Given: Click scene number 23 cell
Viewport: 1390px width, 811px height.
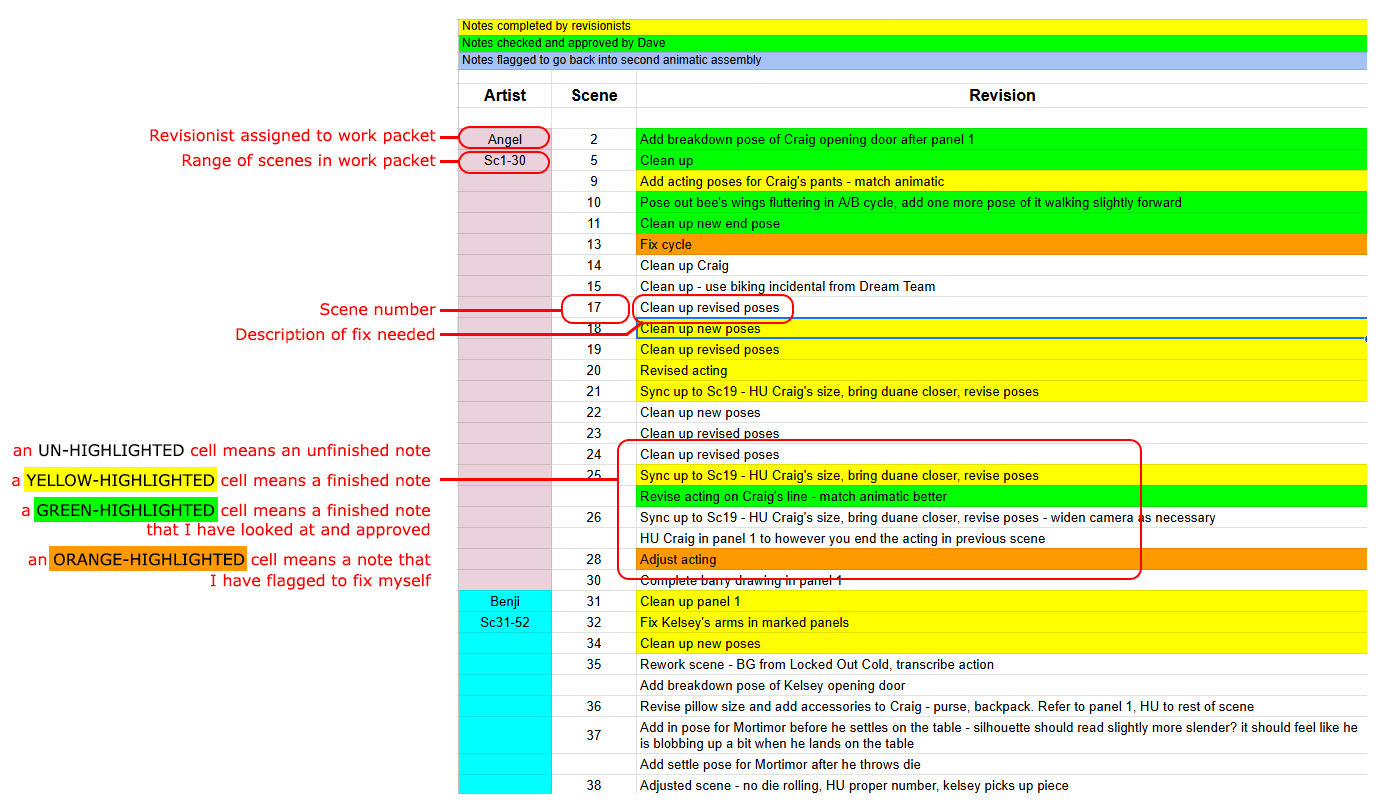Looking at the screenshot, I should pos(594,433).
